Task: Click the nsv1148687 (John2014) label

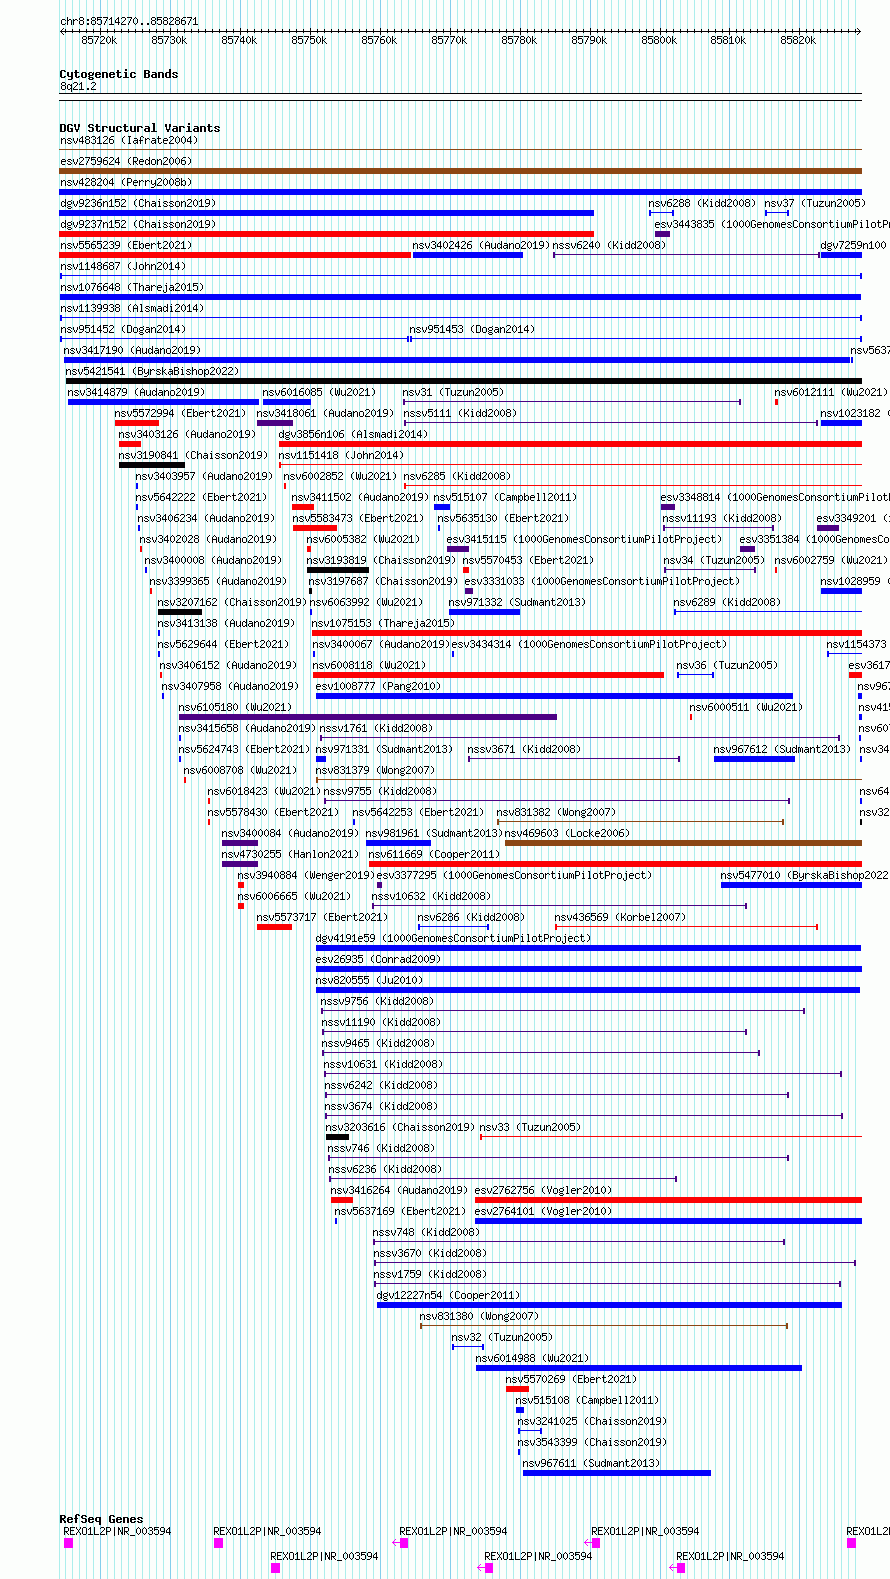Action: (123, 266)
